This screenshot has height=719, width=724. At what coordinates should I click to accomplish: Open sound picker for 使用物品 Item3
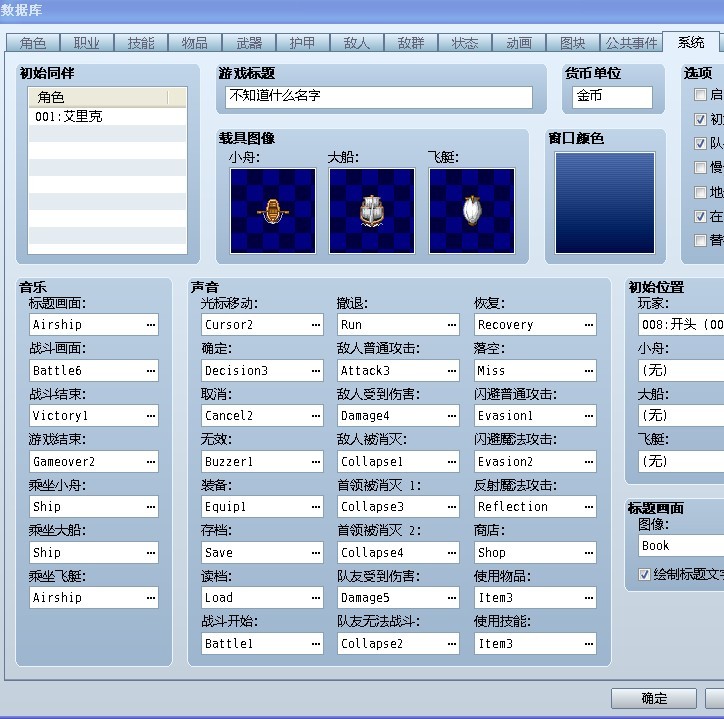[x=589, y=598]
